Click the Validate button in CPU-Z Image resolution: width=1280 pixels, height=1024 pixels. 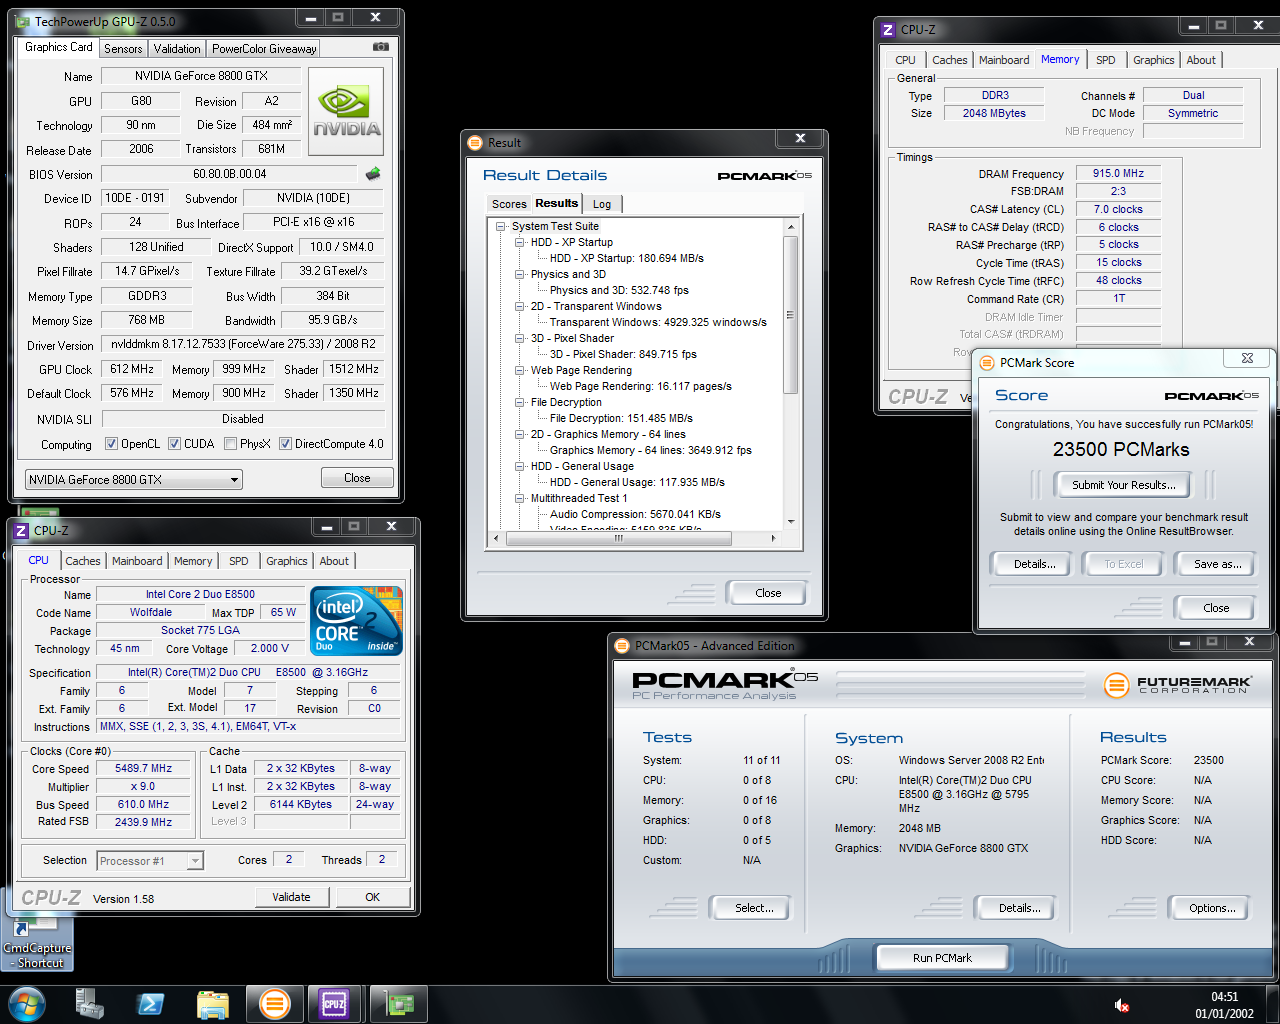[291, 897]
